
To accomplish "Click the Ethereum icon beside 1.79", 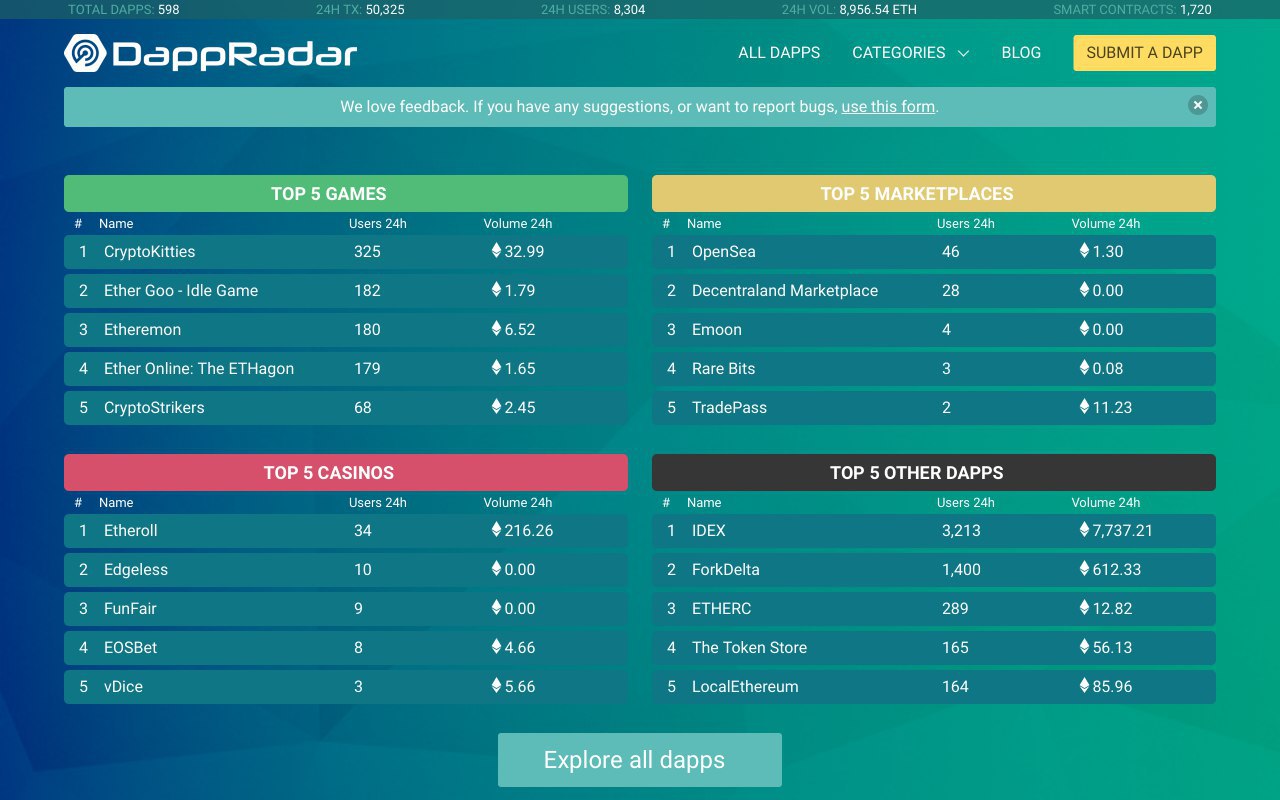I will (496, 290).
